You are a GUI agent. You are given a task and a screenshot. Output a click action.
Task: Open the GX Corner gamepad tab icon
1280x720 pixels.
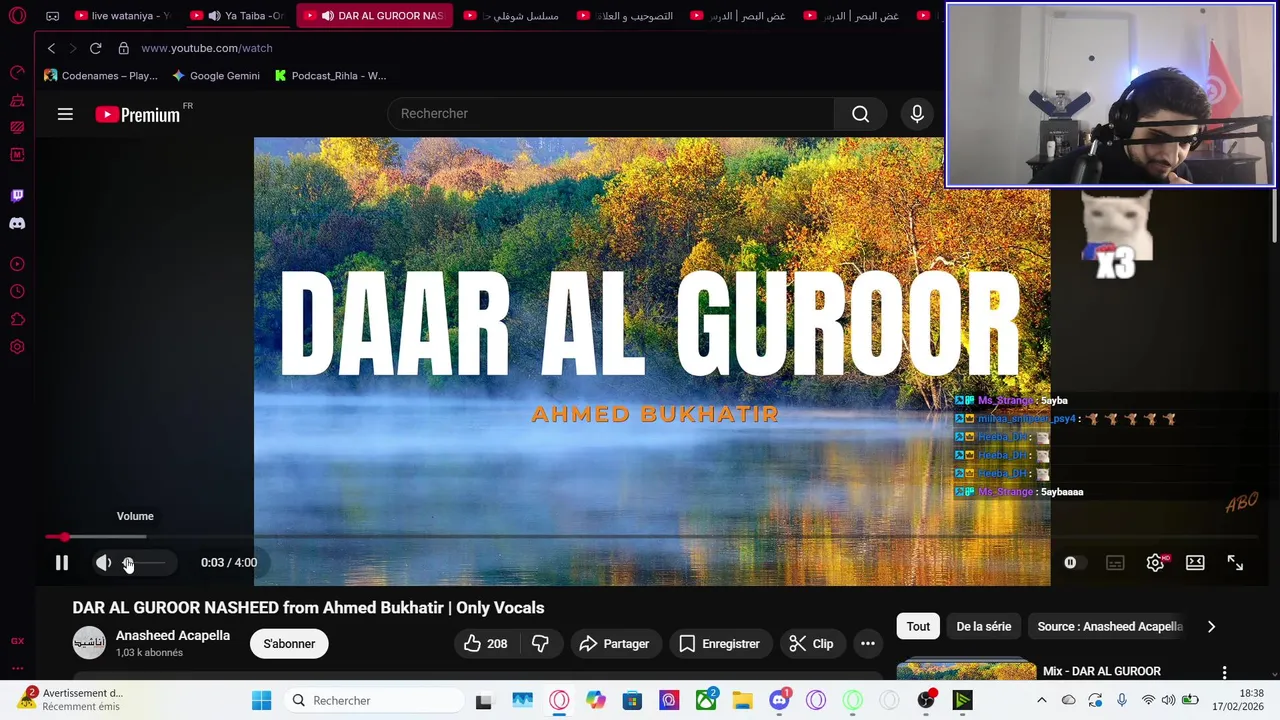click(x=52, y=16)
